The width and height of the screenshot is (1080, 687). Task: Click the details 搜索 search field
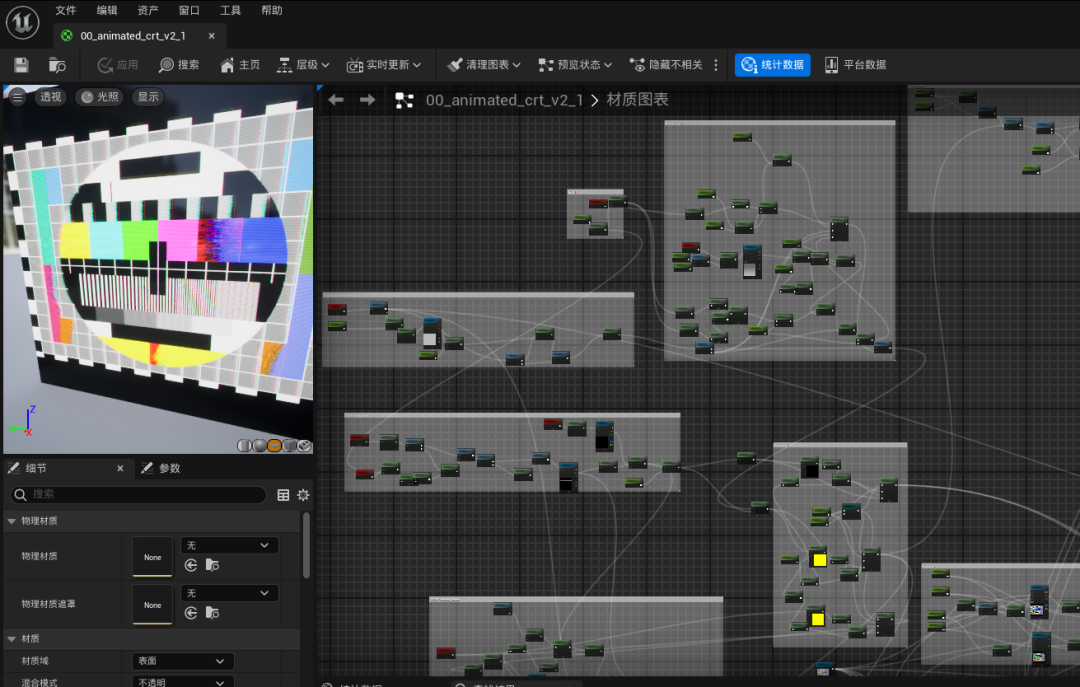pos(138,495)
